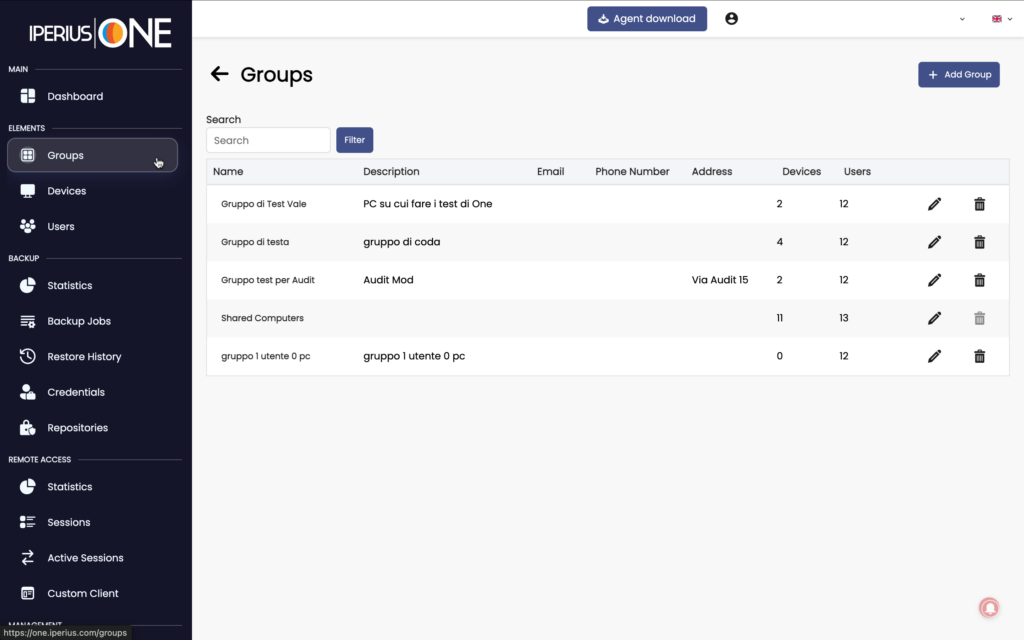Click the Agent download button
This screenshot has height=640, width=1024.
[647, 19]
